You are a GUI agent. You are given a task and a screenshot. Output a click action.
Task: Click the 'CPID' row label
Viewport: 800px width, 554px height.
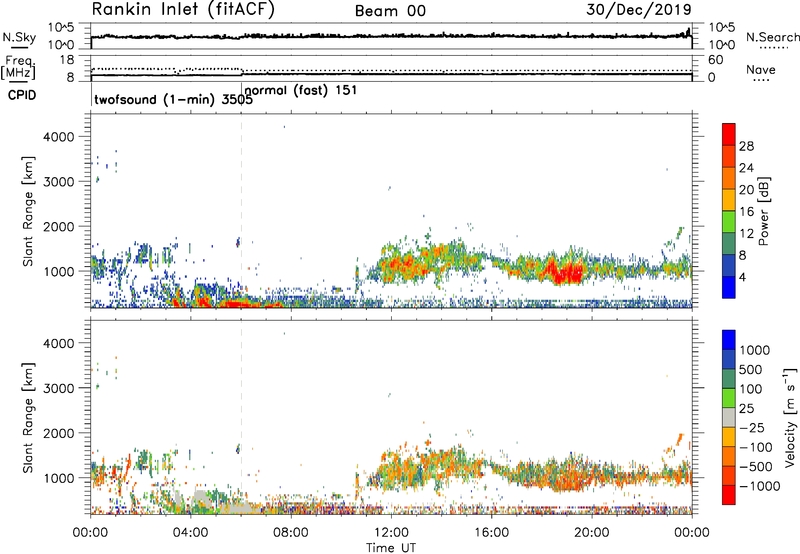pos(22,95)
